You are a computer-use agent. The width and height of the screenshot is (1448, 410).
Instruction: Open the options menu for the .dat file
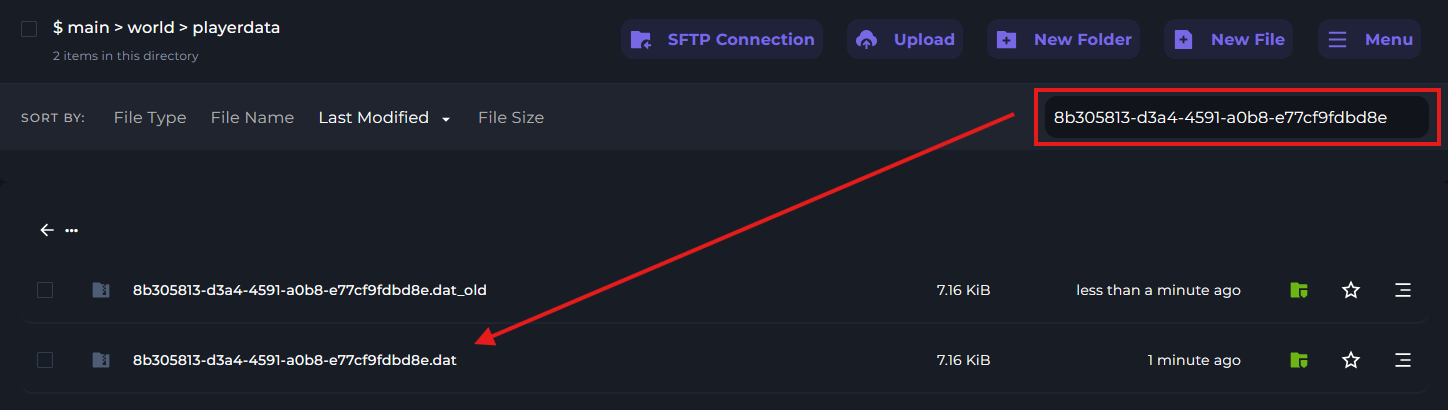coord(1403,360)
